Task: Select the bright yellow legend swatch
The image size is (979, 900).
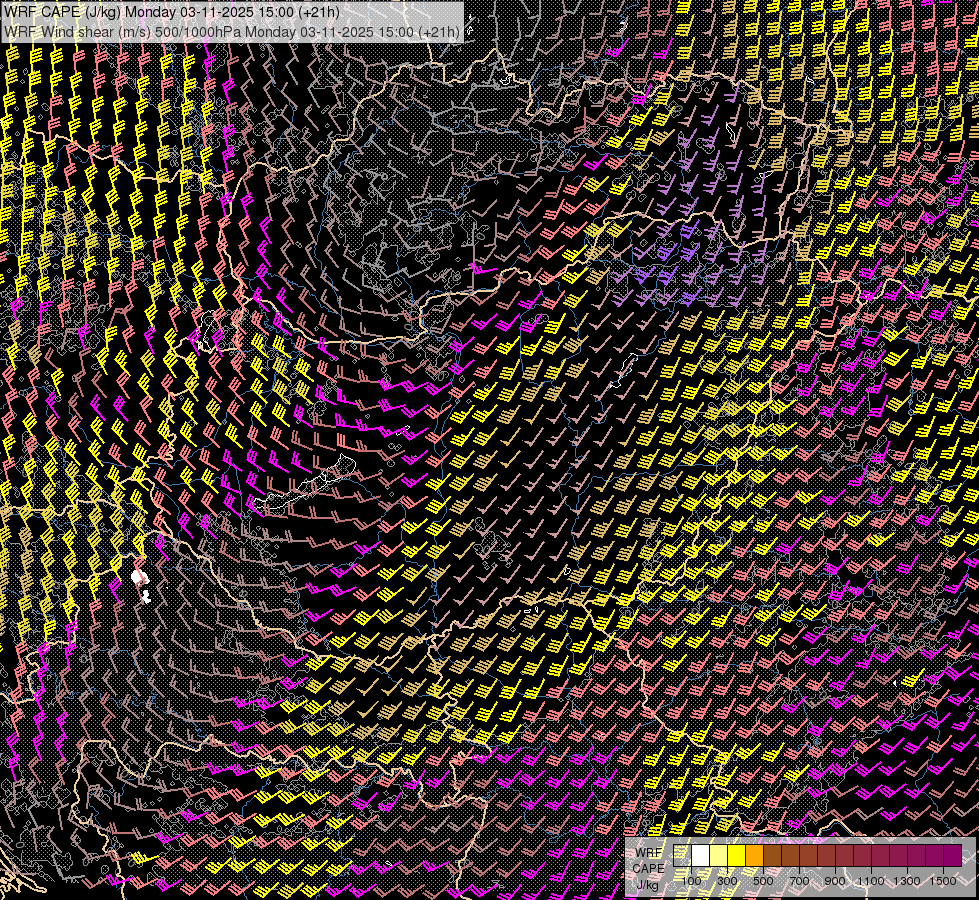Action: 737,856
